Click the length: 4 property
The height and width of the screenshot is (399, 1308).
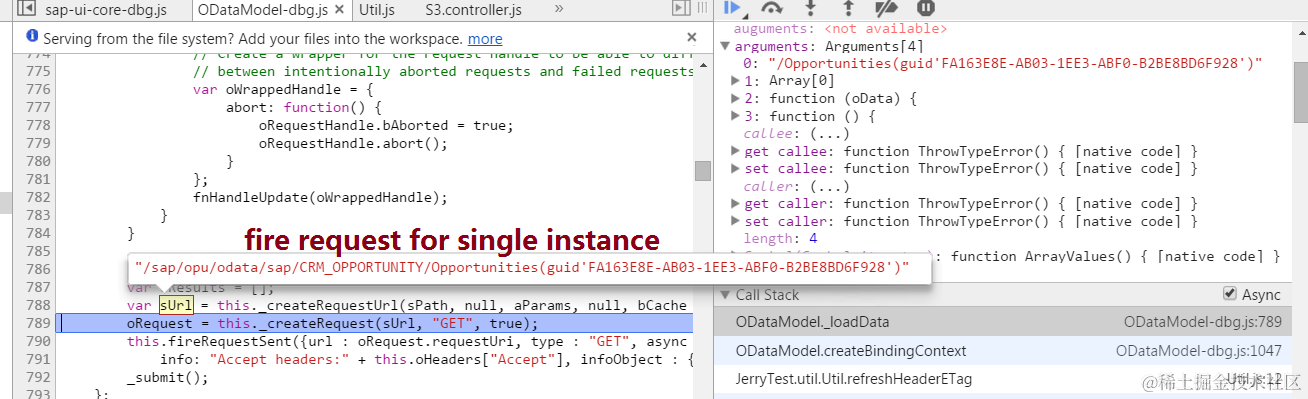780,238
